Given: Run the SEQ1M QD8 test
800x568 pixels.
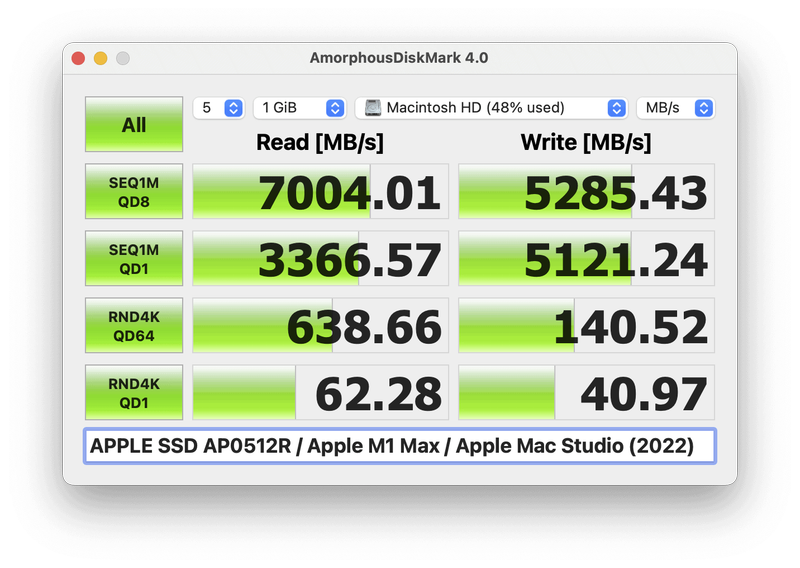Looking at the screenshot, I should click(134, 191).
